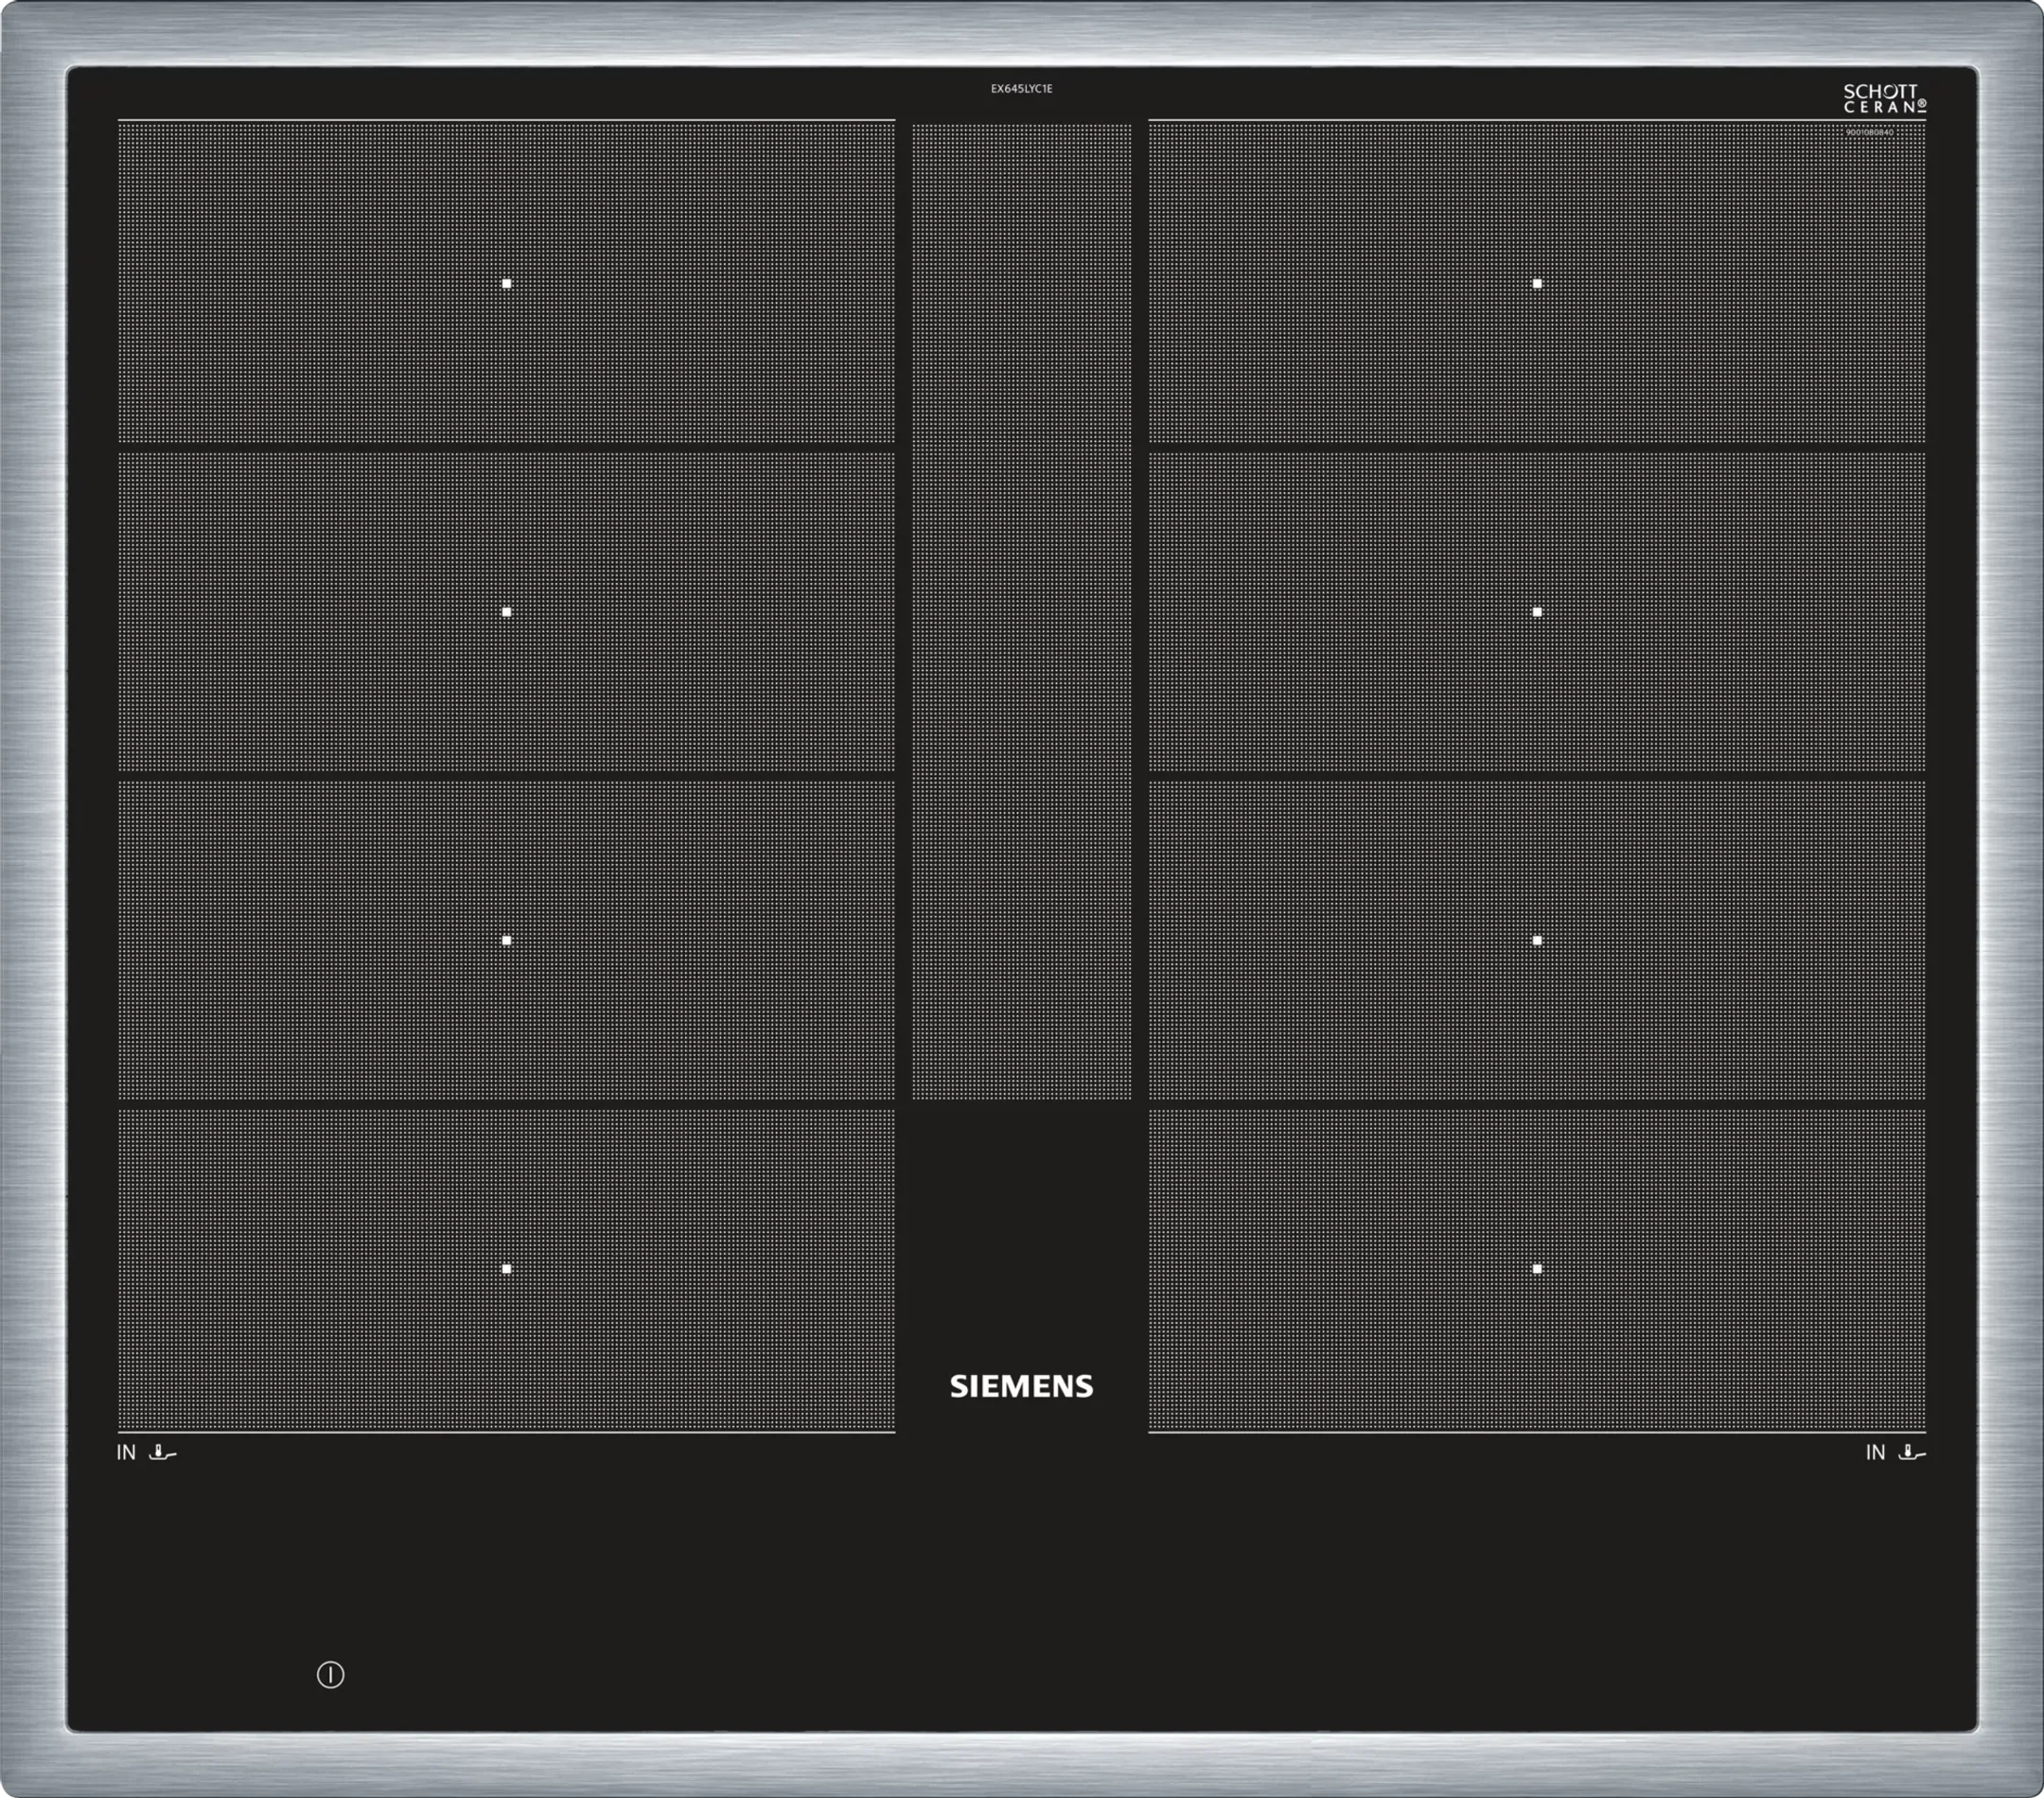The image size is (2044, 1798).
Task: Activate the third-row left zone marker
Action: click(x=507, y=939)
